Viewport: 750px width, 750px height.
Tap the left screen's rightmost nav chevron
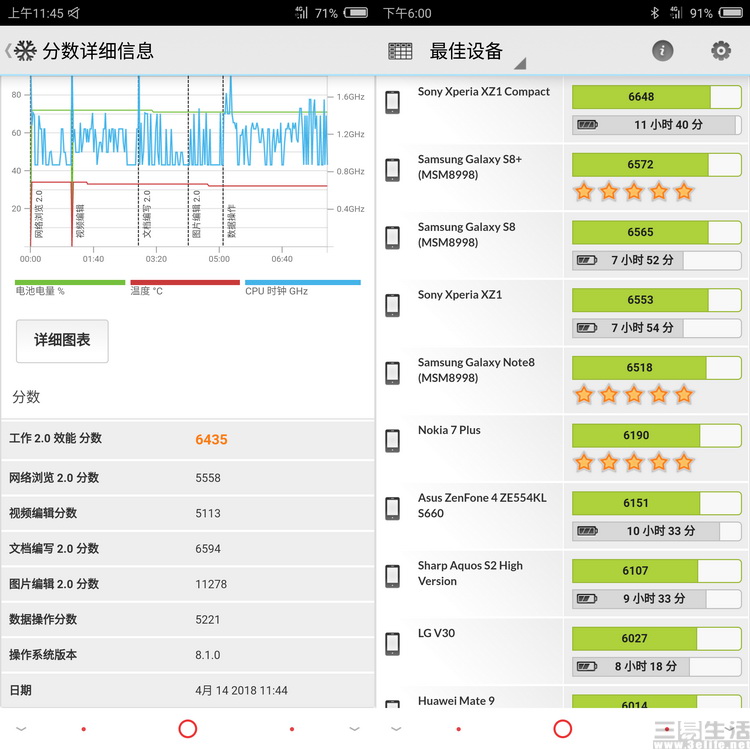point(354,729)
